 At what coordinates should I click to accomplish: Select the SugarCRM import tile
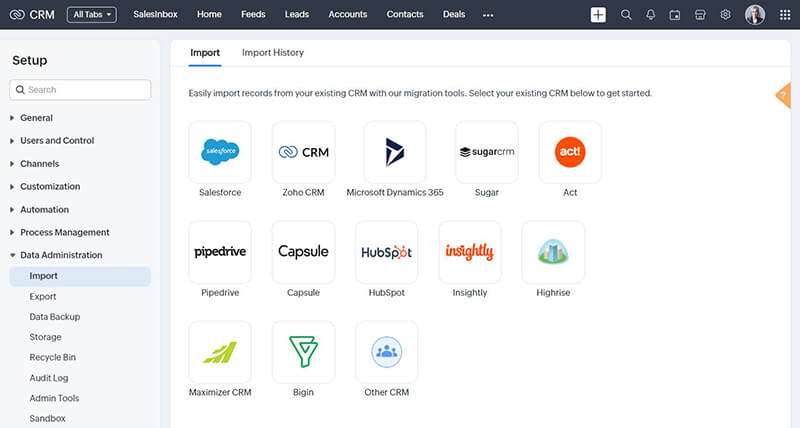tap(487, 152)
